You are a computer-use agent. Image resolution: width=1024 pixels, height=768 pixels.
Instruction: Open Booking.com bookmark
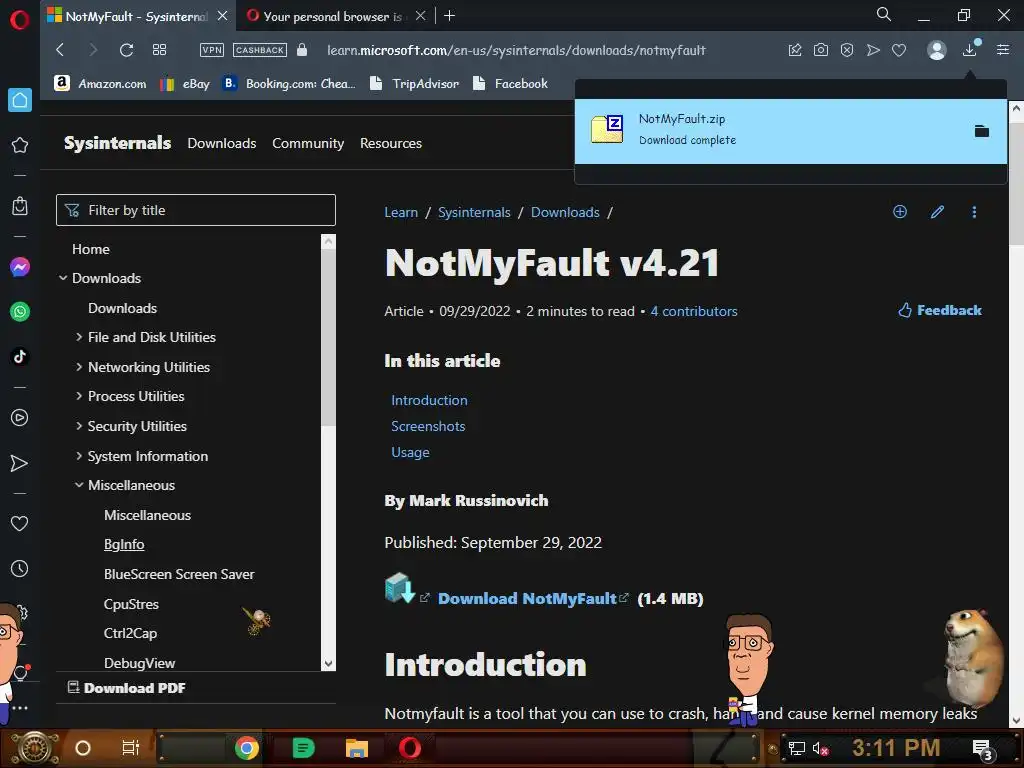pos(289,84)
